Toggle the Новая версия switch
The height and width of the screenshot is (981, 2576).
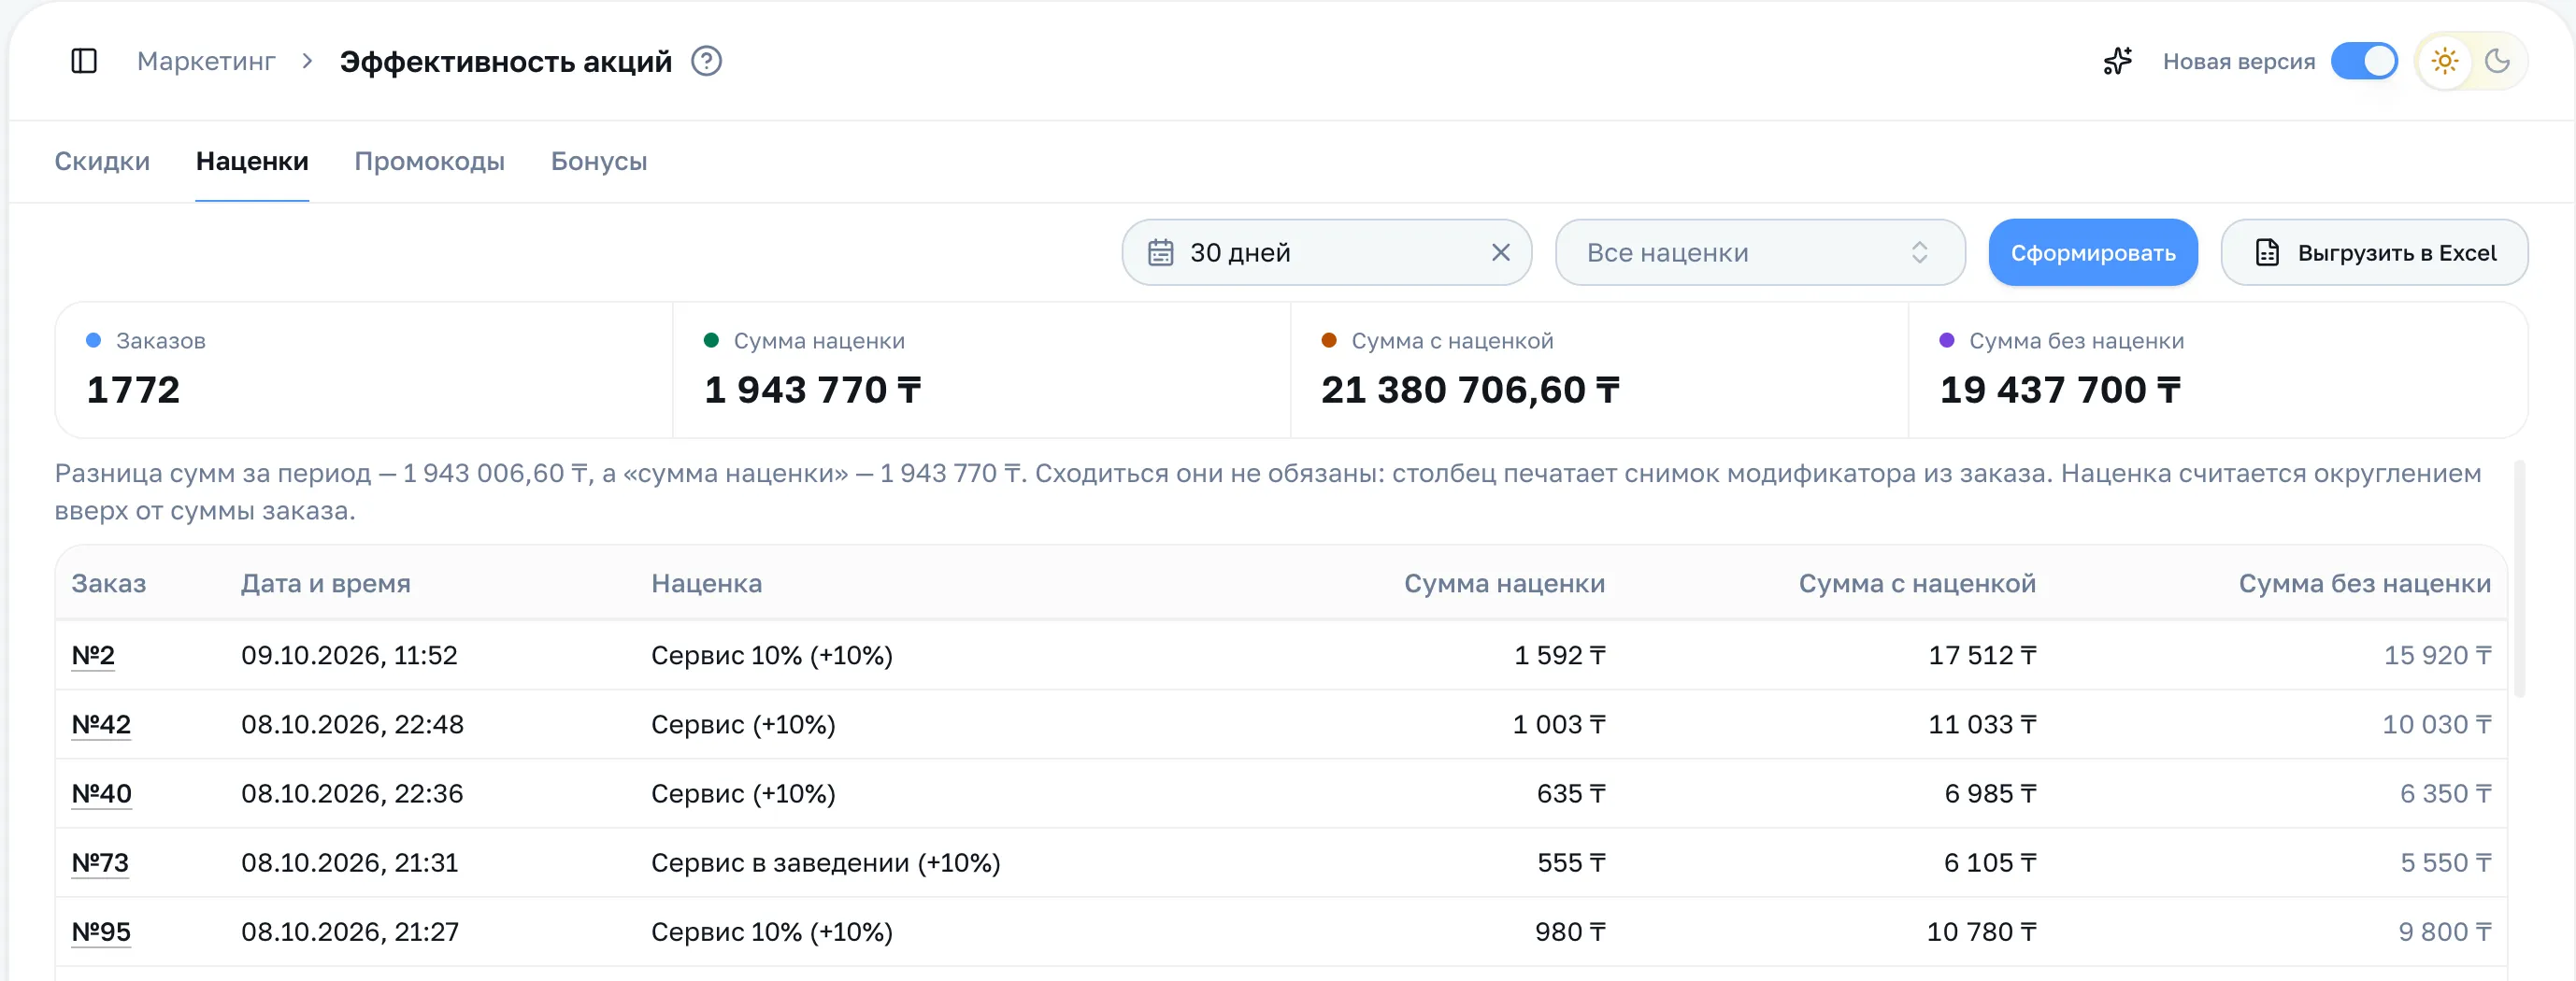[2364, 61]
